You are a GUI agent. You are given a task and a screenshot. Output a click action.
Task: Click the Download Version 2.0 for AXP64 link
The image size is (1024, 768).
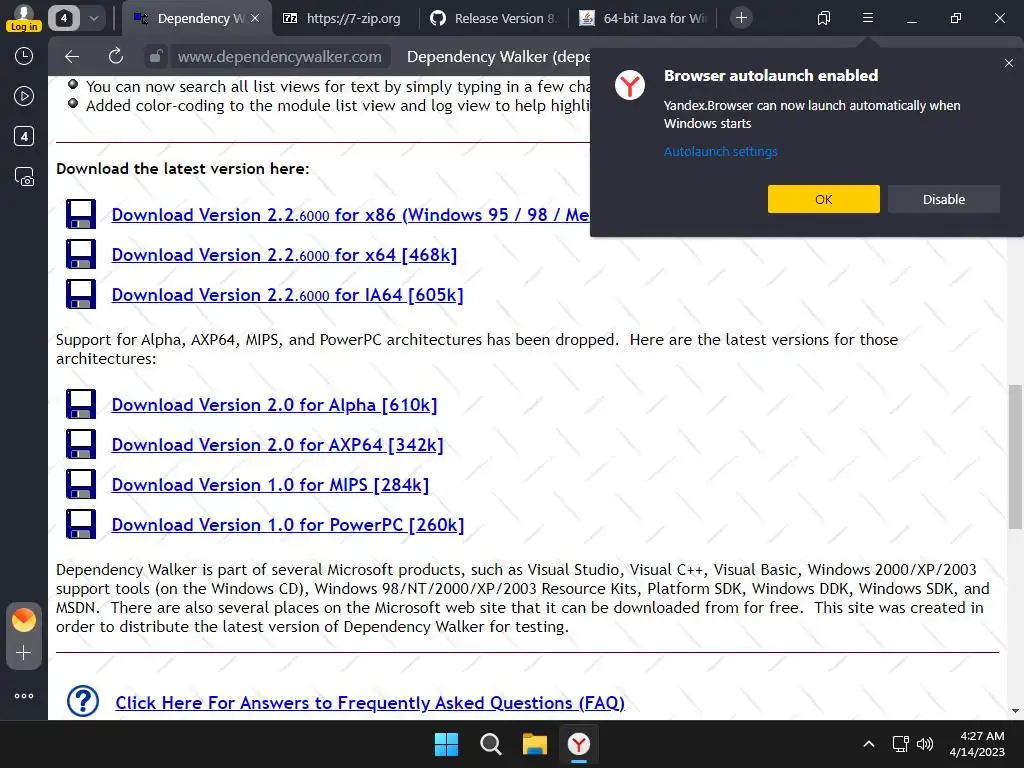tap(278, 445)
